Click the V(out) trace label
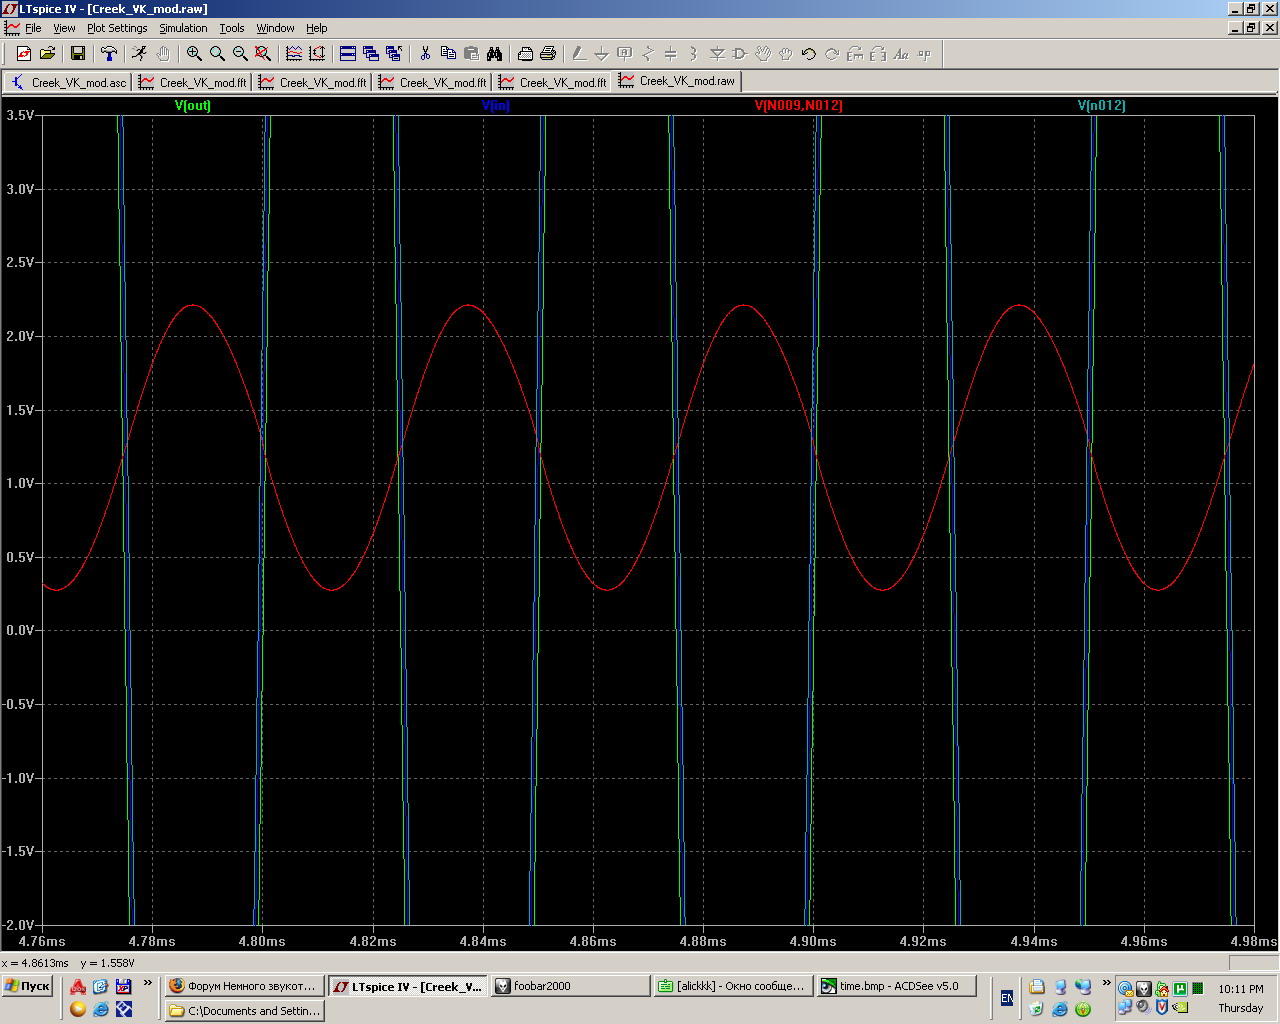Image resolution: width=1280 pixels, height=1024 pixels. 193,105
